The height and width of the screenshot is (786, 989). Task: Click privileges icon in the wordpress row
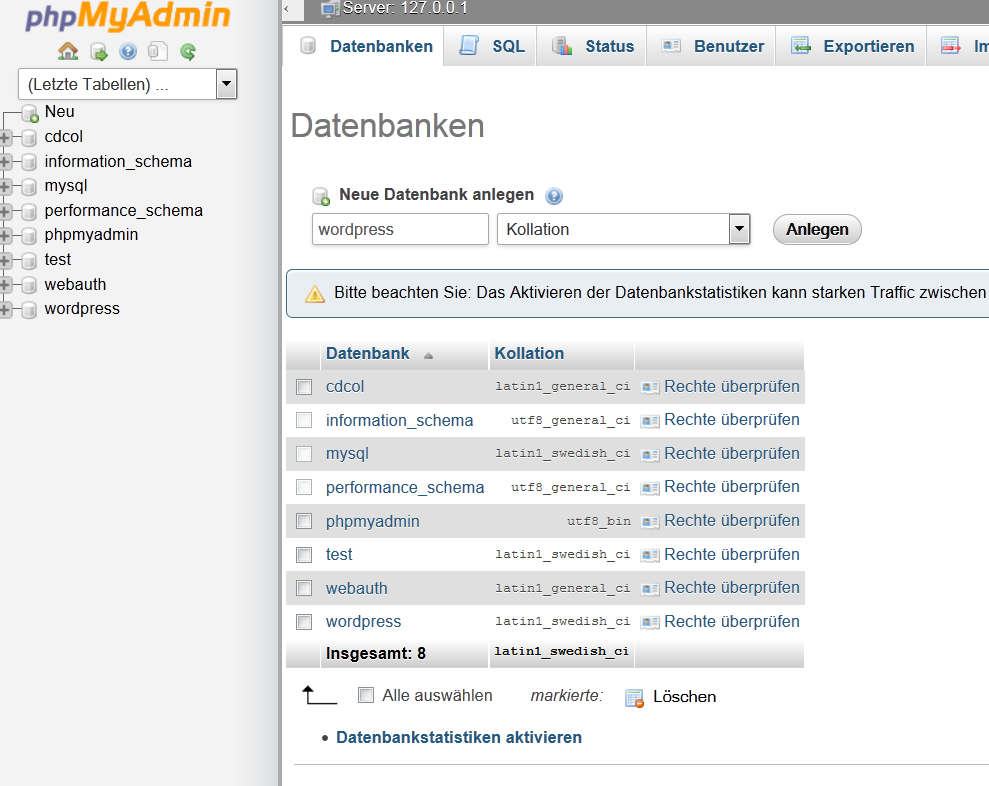click(x=650, y=622)
